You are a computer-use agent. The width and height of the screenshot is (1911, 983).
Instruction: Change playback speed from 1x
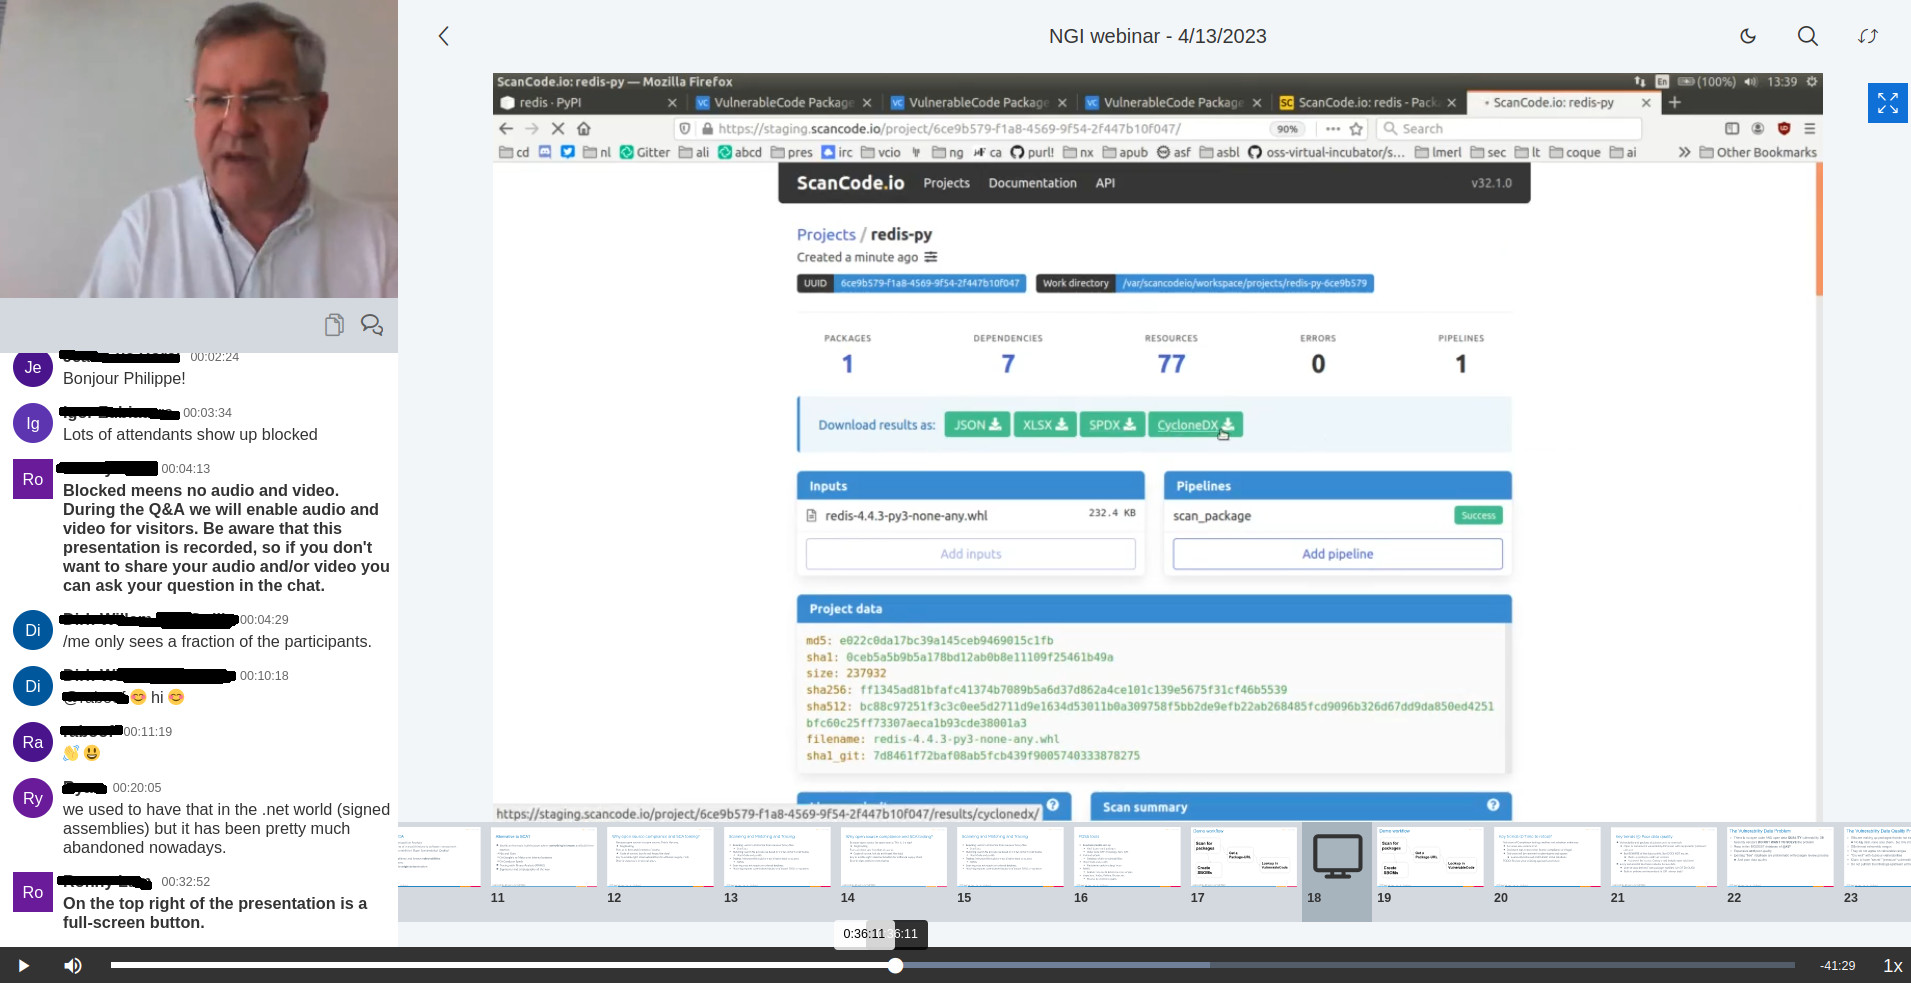1892,965
